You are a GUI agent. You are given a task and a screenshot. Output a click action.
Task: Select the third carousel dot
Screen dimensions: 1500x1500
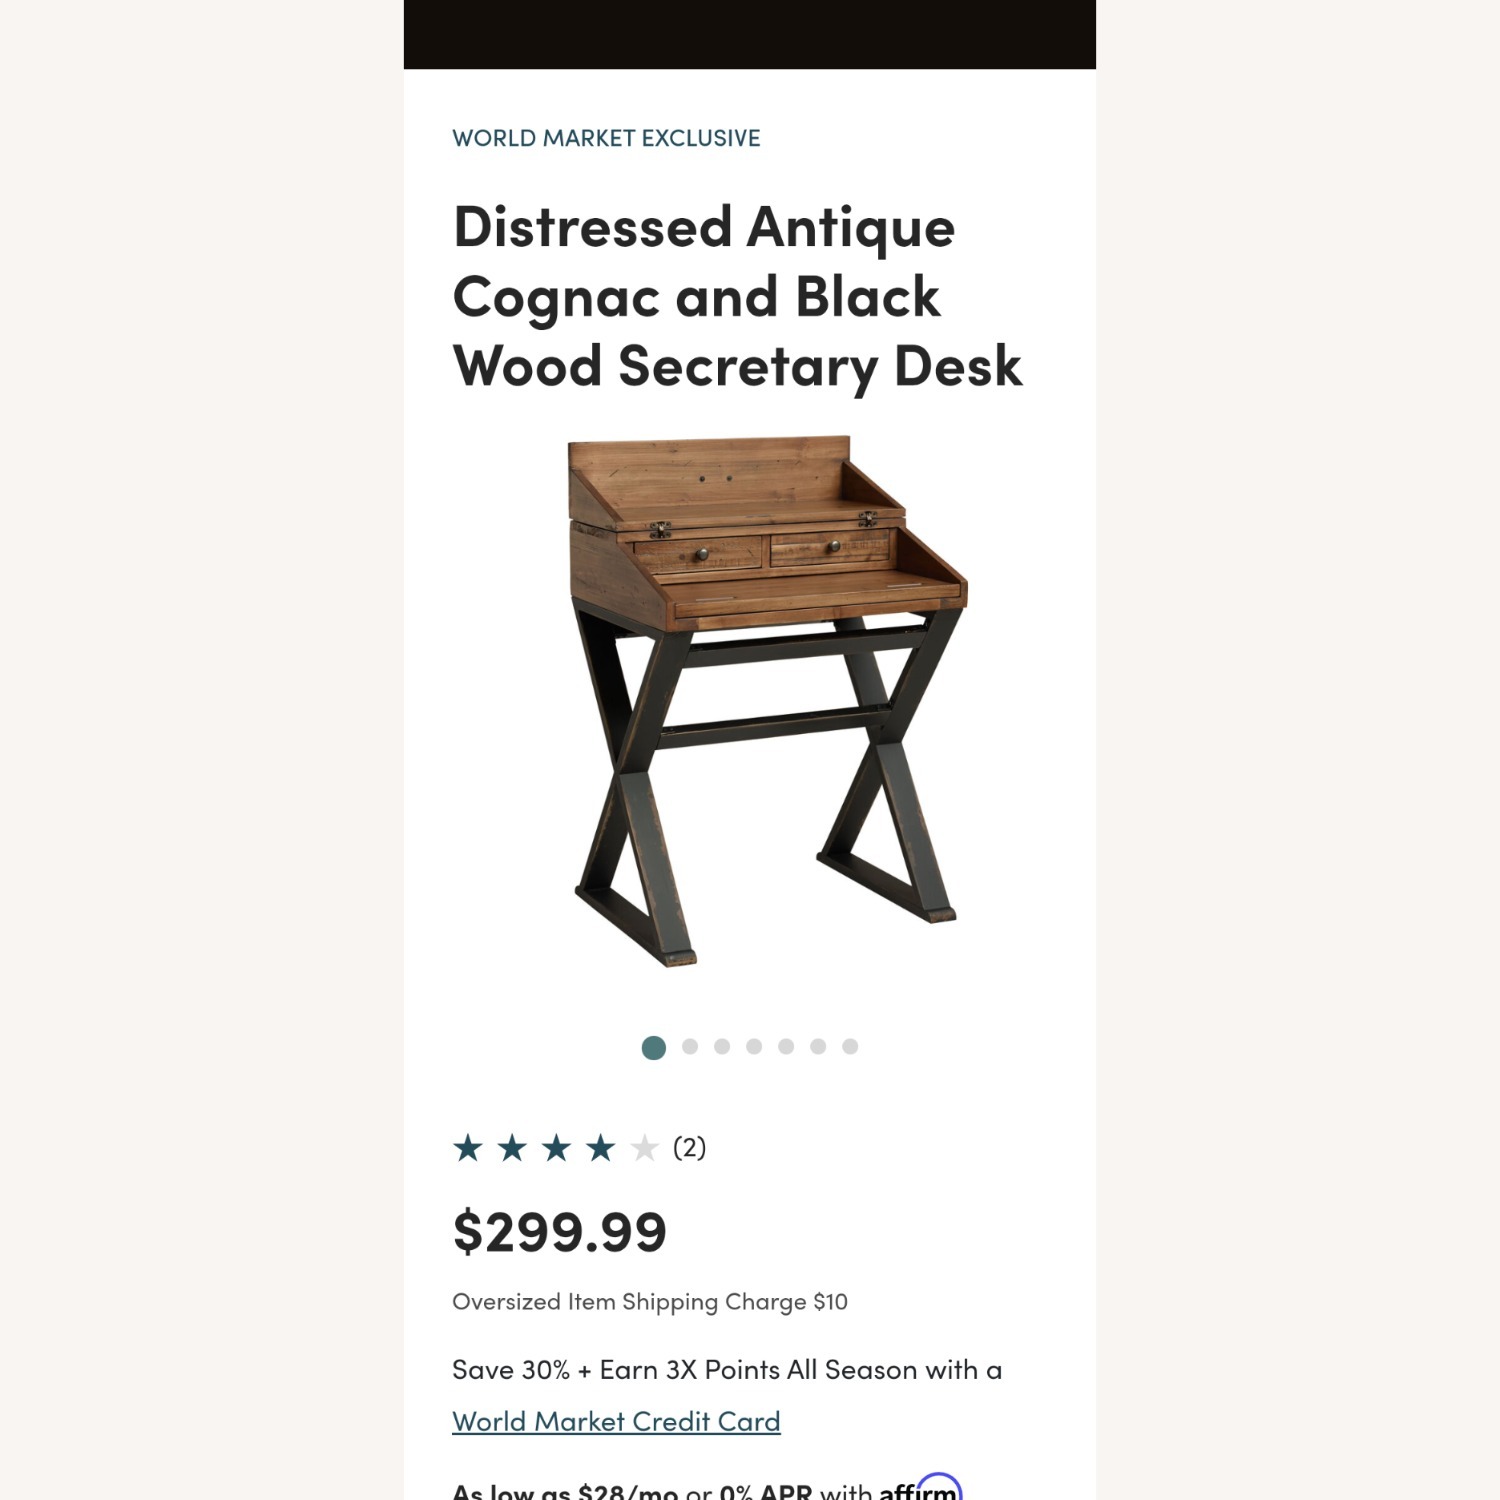click(721, 1047)
